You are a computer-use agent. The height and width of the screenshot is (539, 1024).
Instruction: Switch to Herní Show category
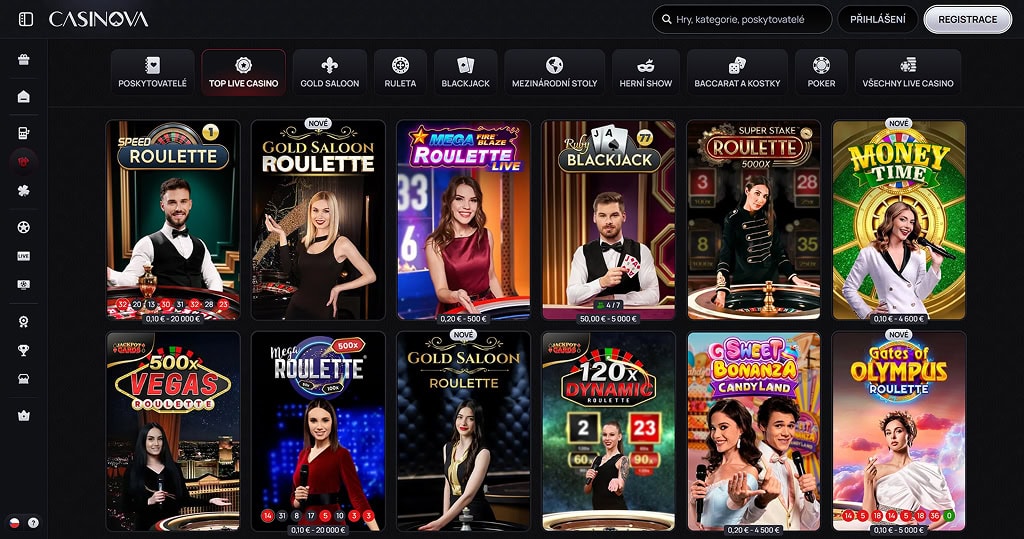(646, 73)
